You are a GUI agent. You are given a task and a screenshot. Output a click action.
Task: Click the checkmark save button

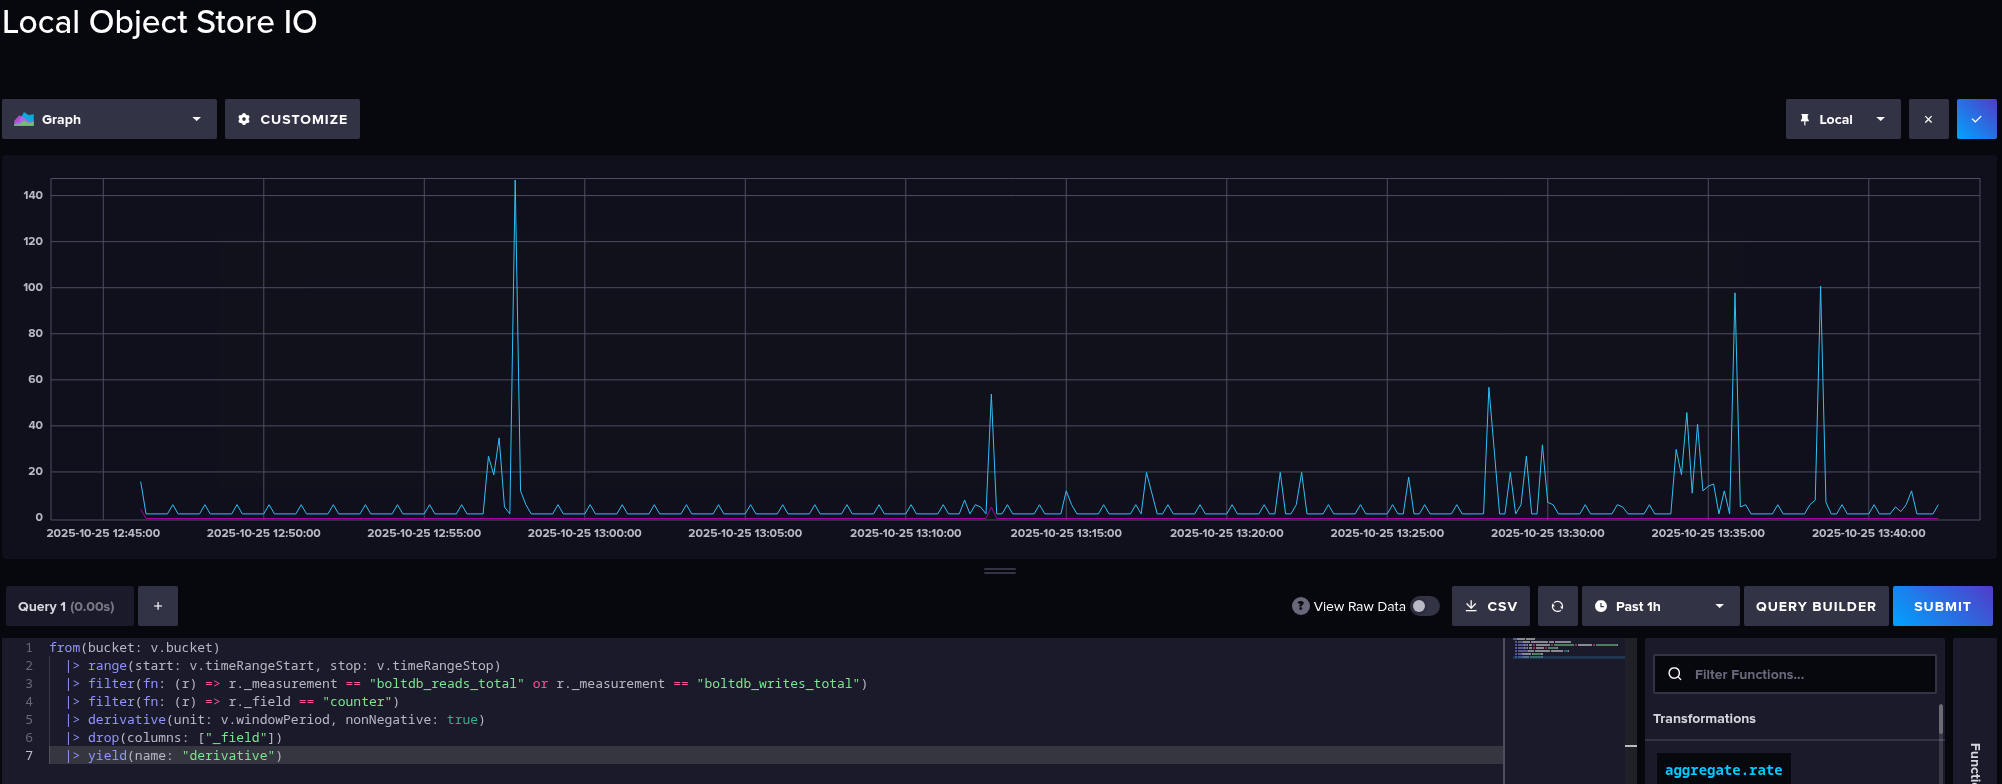pyautogui.click(x=1976, y=119)
